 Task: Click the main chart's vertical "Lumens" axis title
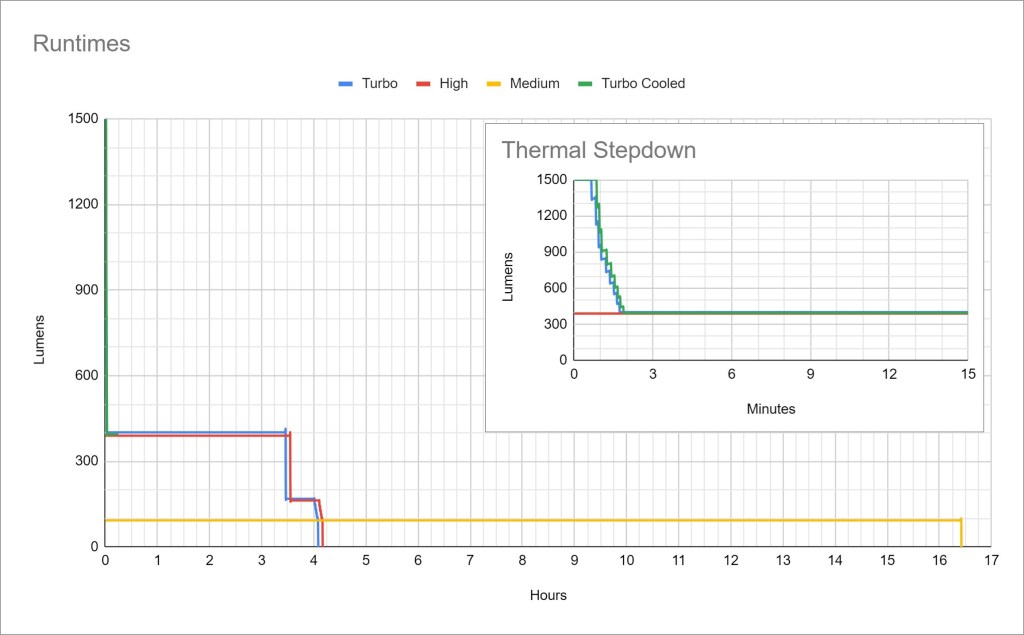point(40,340)
